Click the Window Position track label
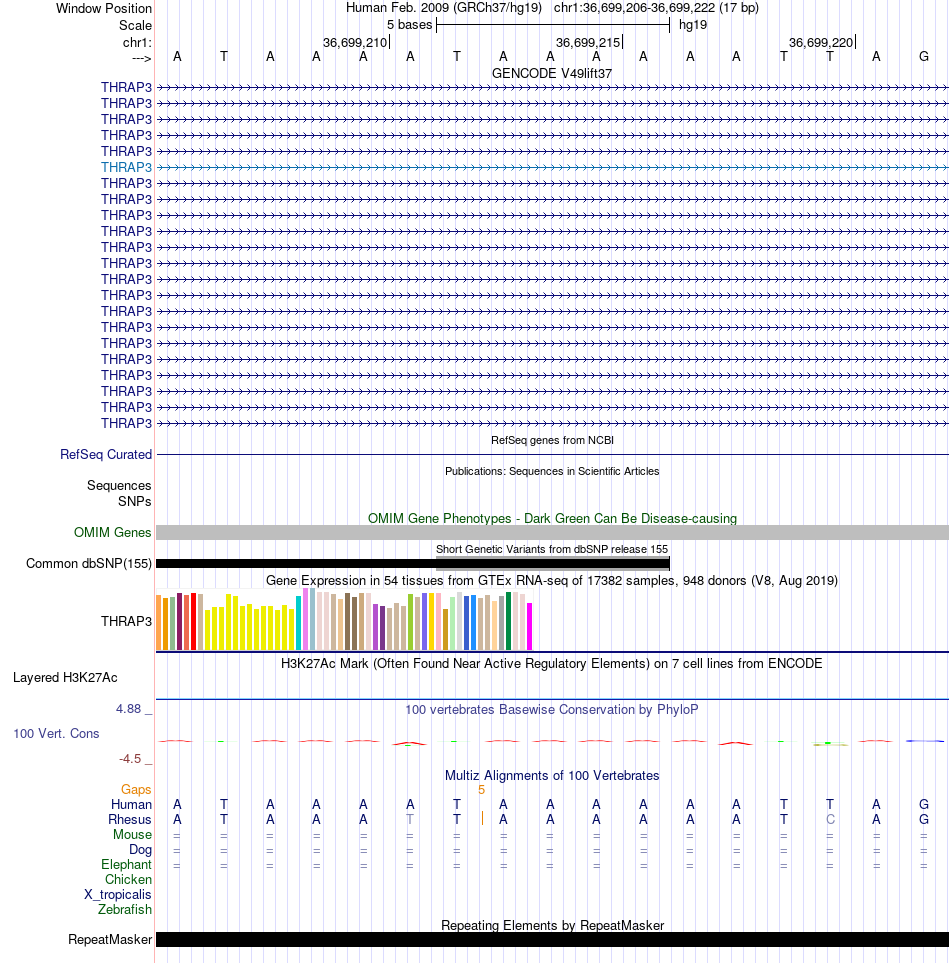The width and height of the screenshot is (950, 963). point(104,9)
